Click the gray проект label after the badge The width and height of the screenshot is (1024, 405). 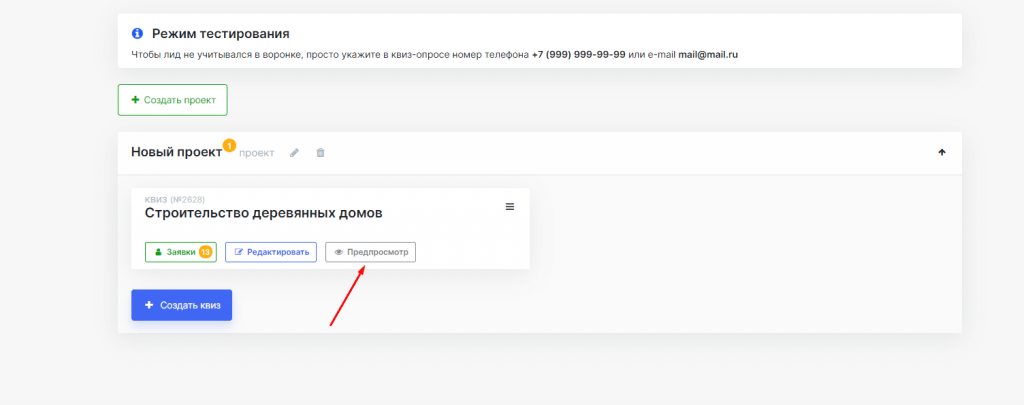pos(256,153)
